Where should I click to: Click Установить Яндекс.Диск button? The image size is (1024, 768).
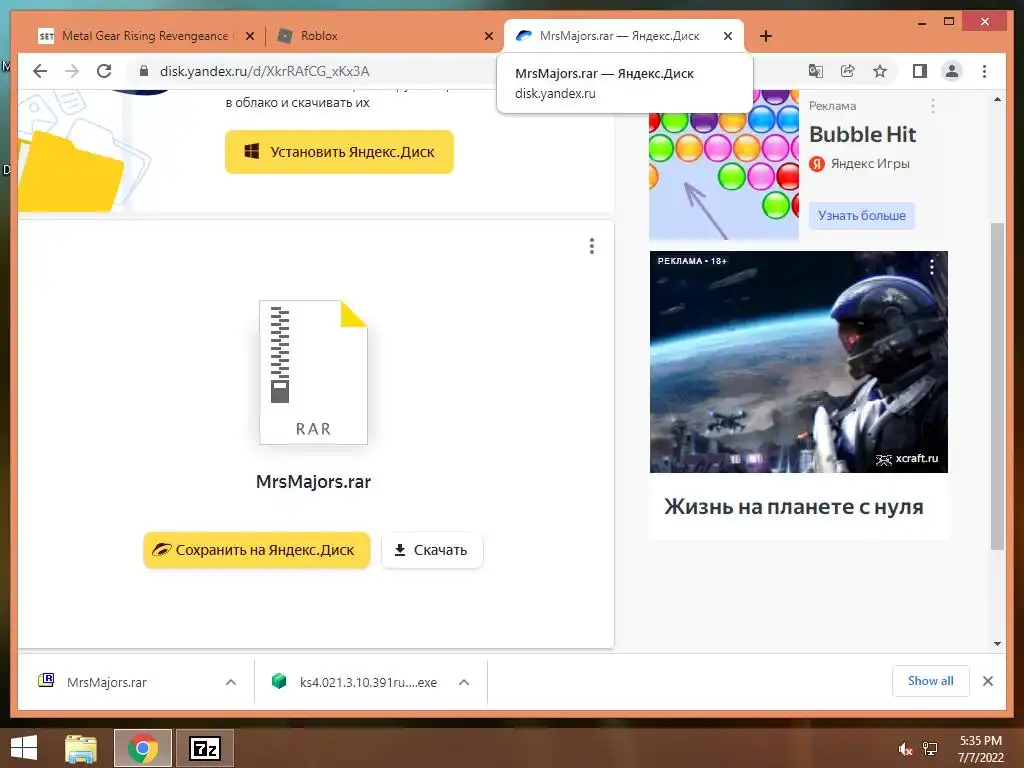click(339, 152)
